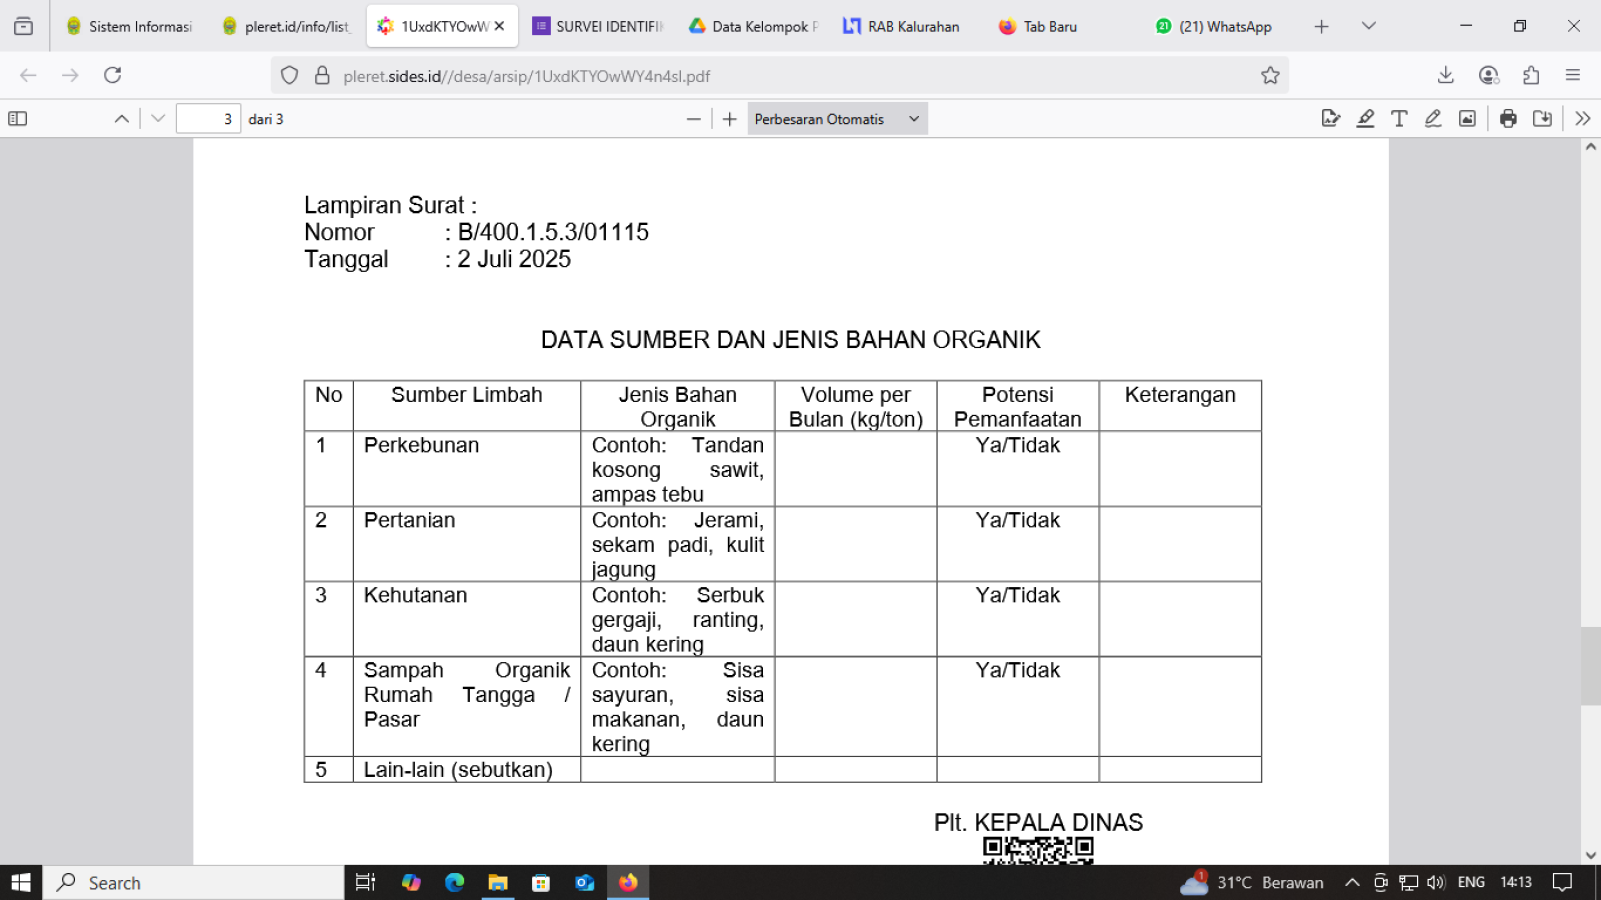This screenshot has height=900, width=1601.
Task: Go back to previous page
Action: (x=28, y=75)
